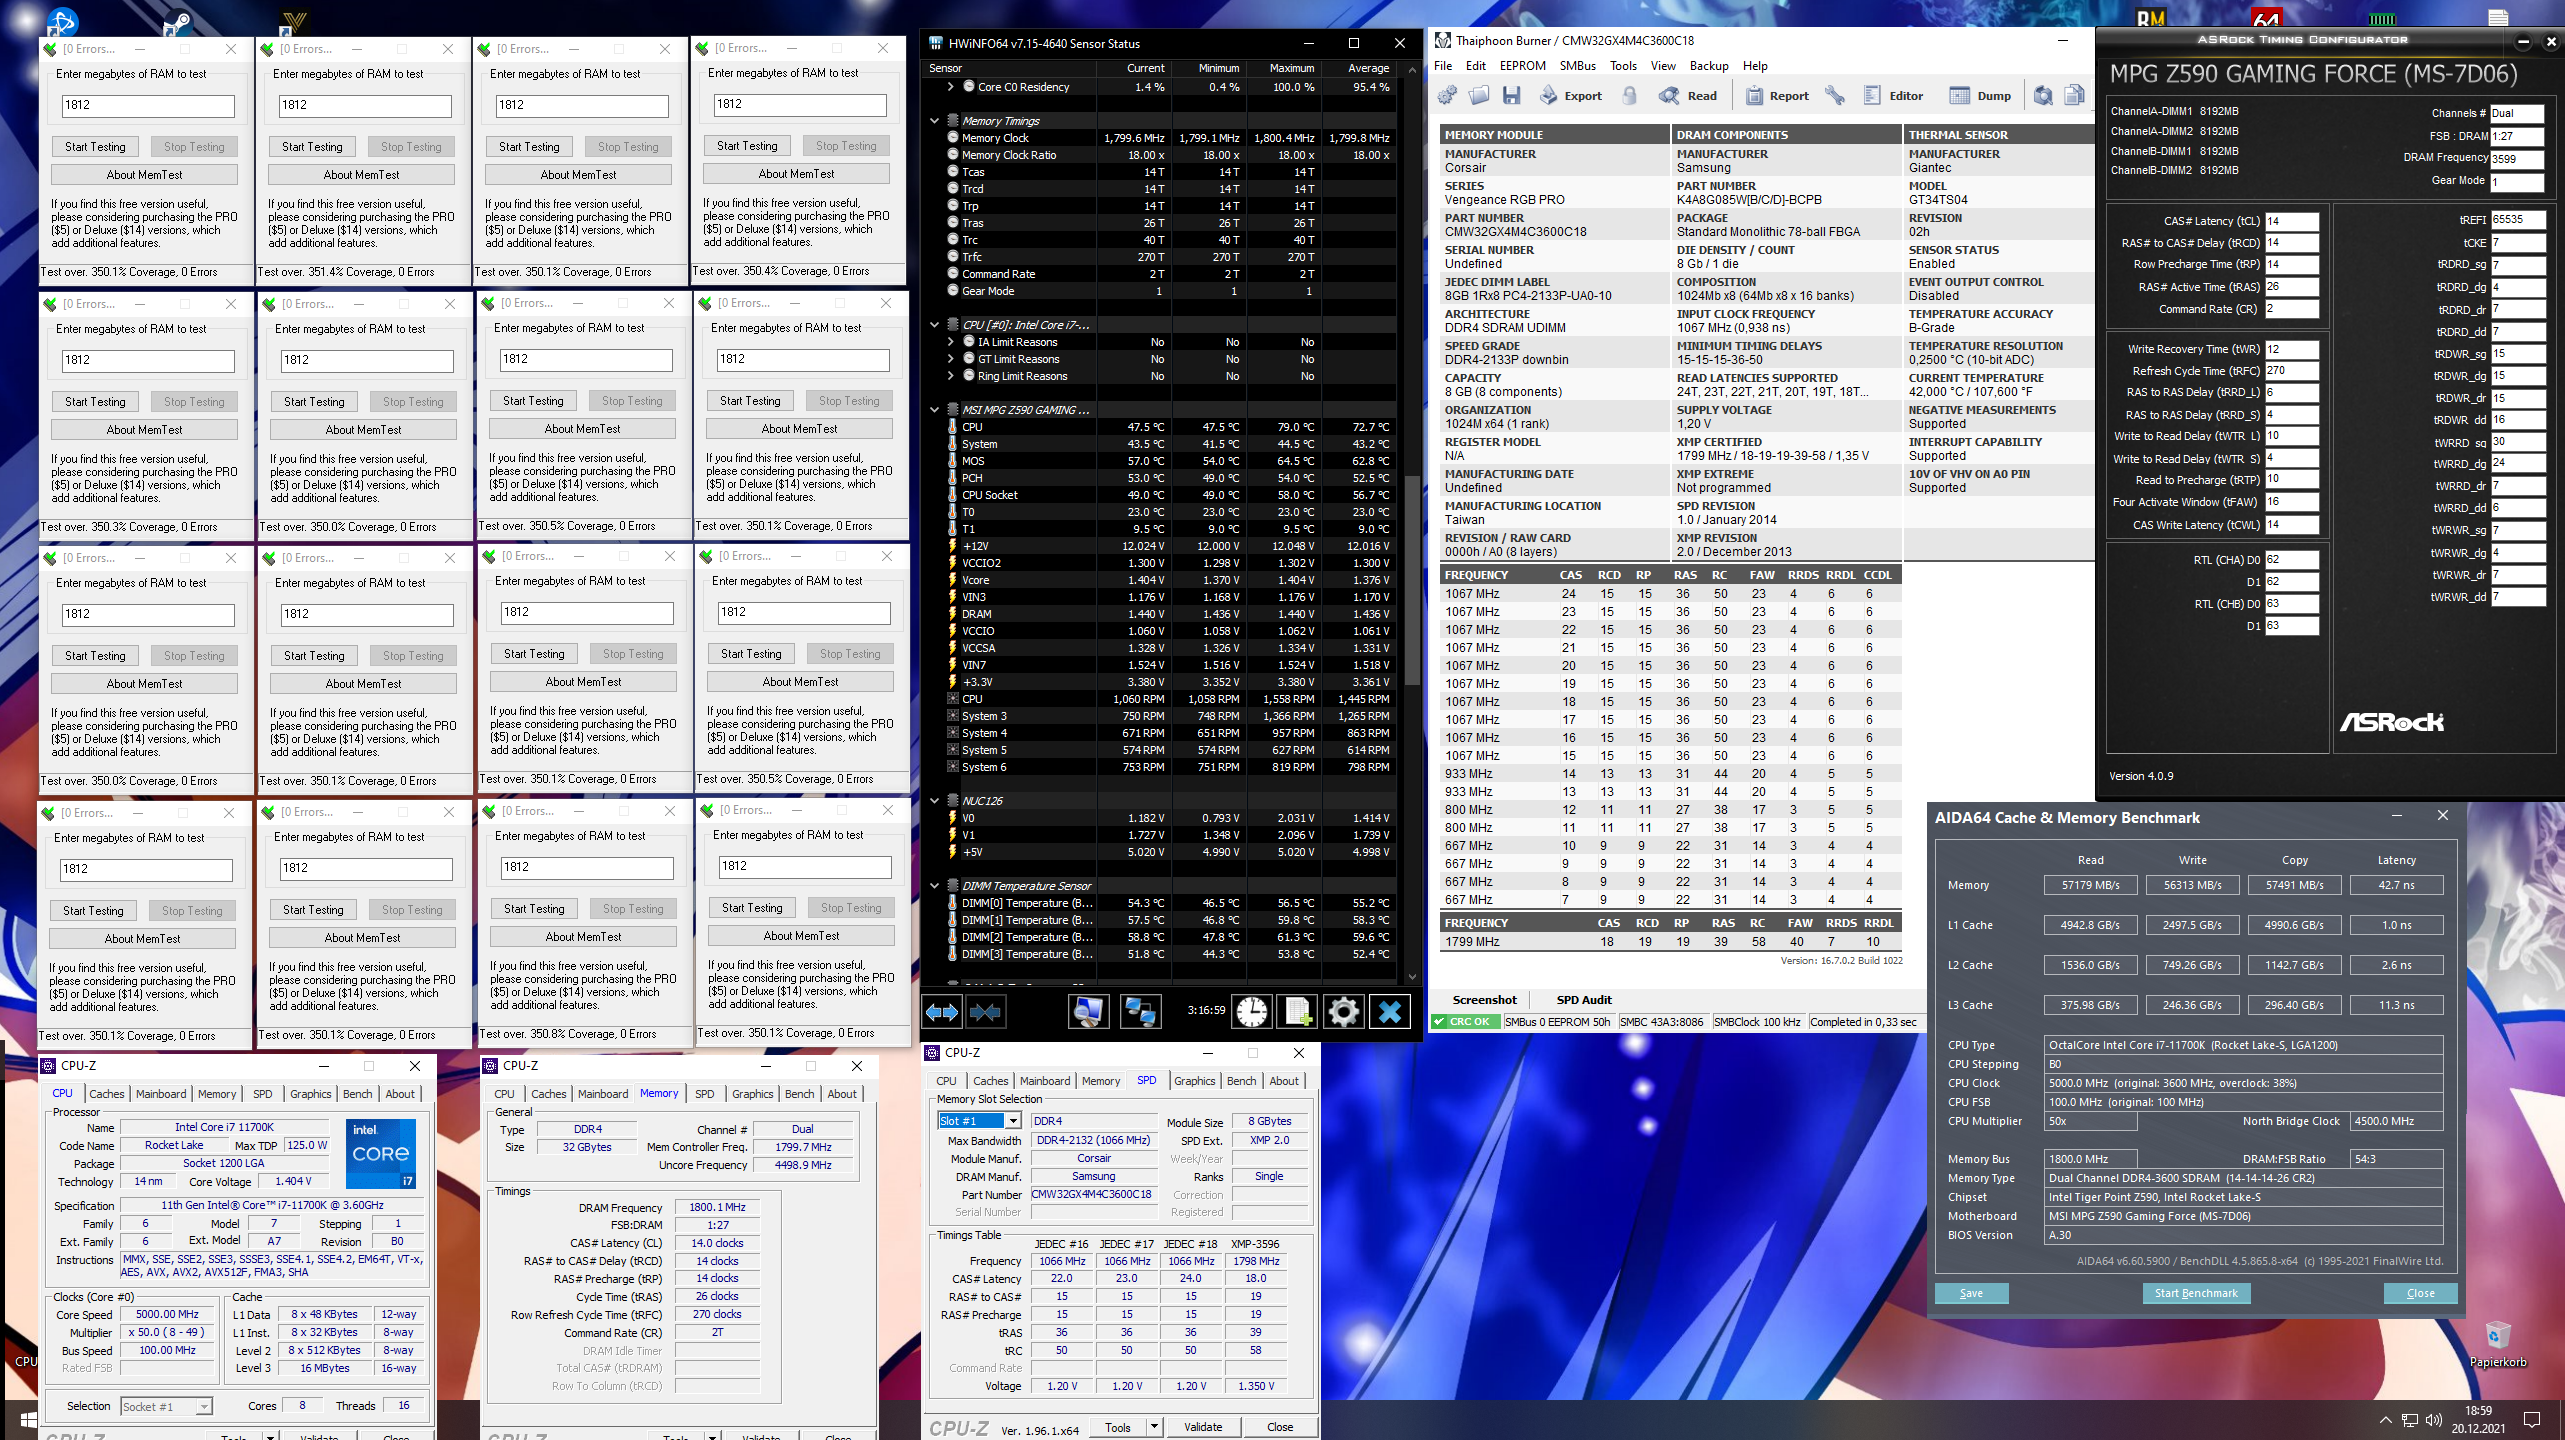Screen dimensions: 2565x1440
Task: Click Thaiphoon Burner open folder icon
Action: click(x=1479, y=96)
